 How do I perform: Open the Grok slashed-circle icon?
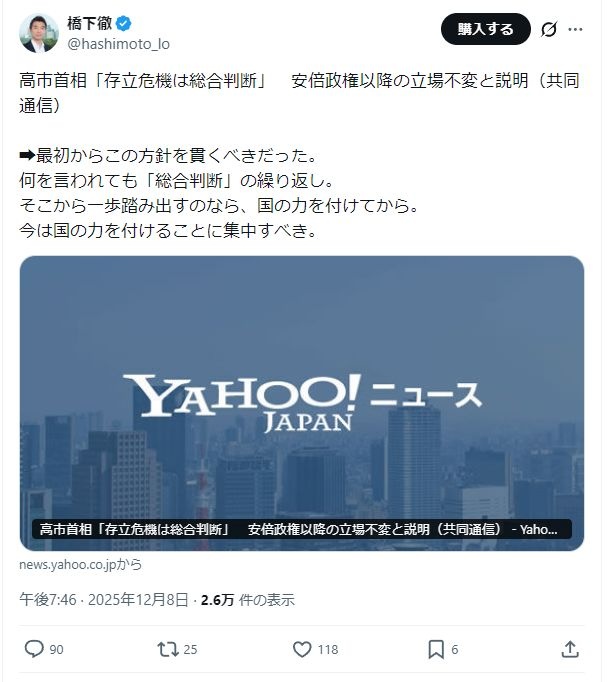click(x=549, y=29)
